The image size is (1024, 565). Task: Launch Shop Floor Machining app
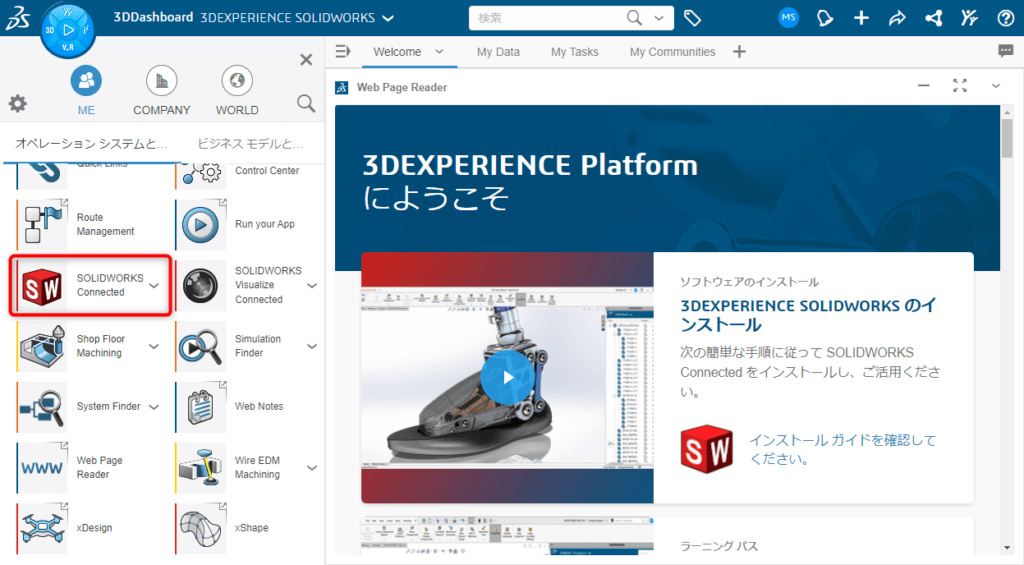[x=42, y=346]
